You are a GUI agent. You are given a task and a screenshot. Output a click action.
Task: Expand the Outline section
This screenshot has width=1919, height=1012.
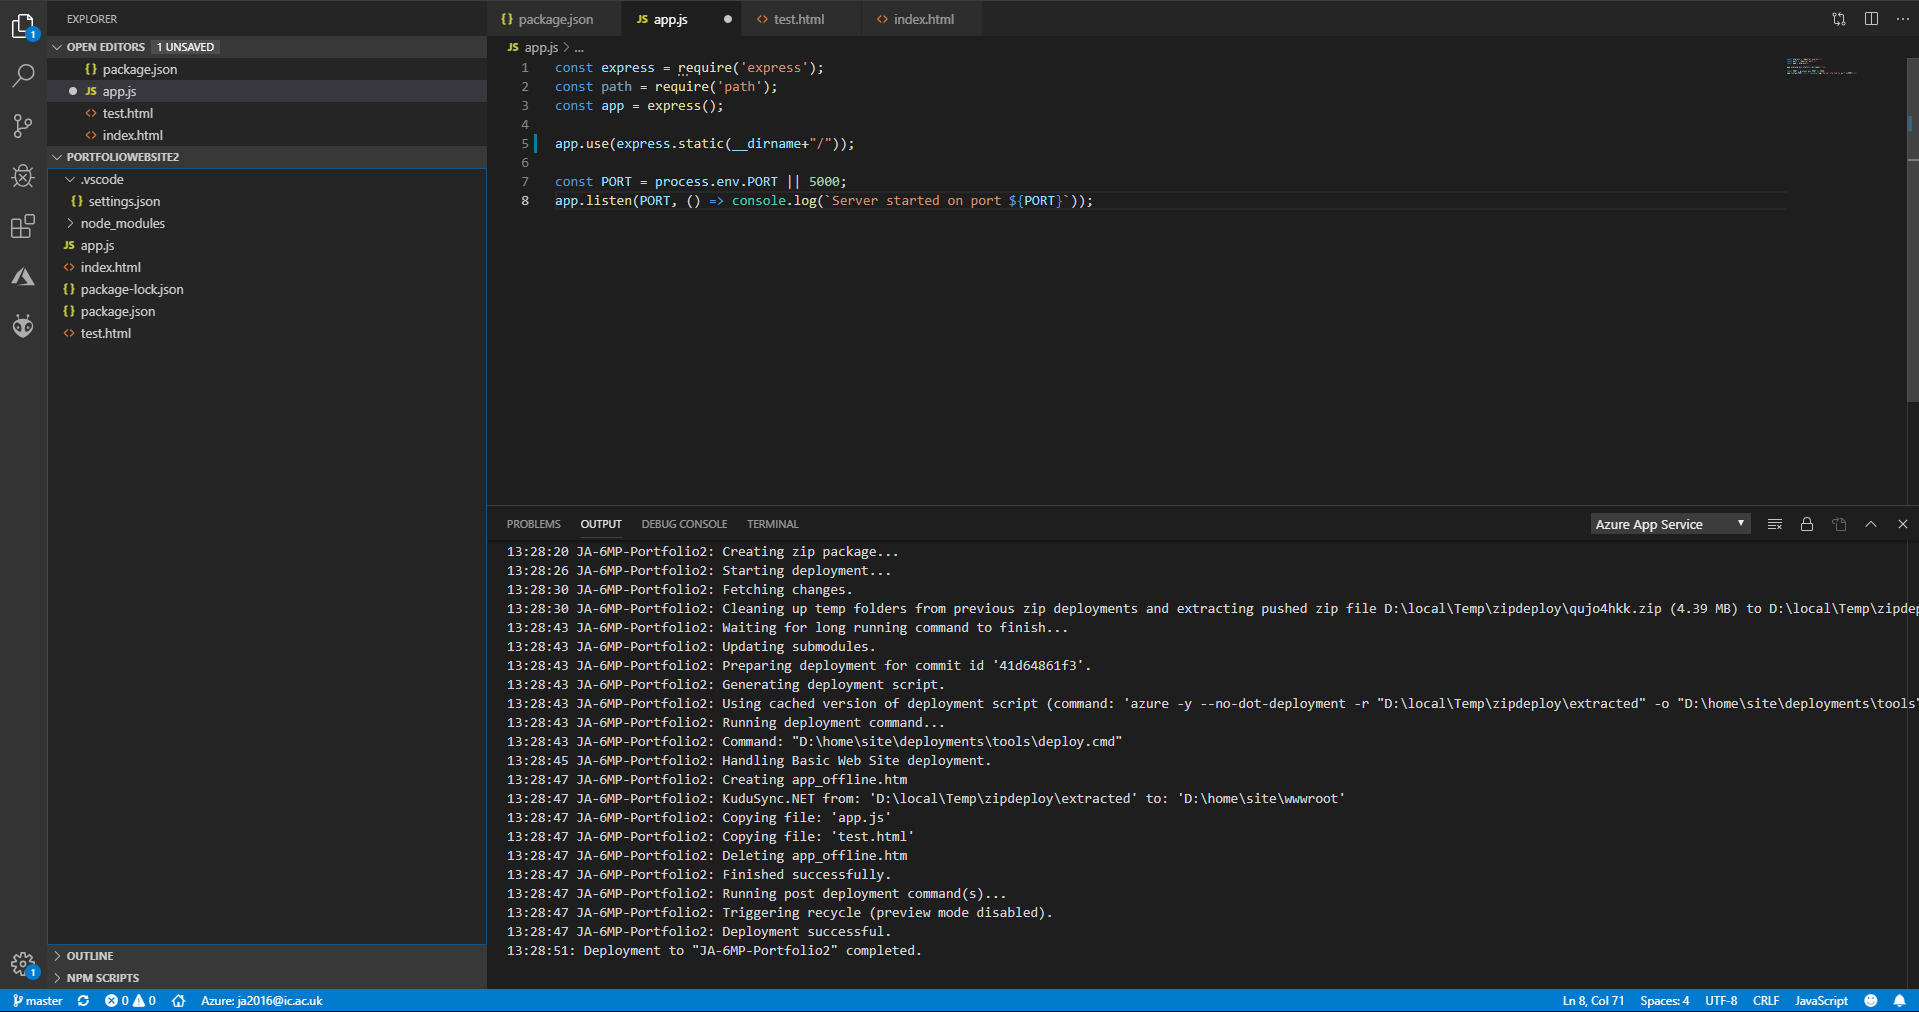(x=267, y=956)
